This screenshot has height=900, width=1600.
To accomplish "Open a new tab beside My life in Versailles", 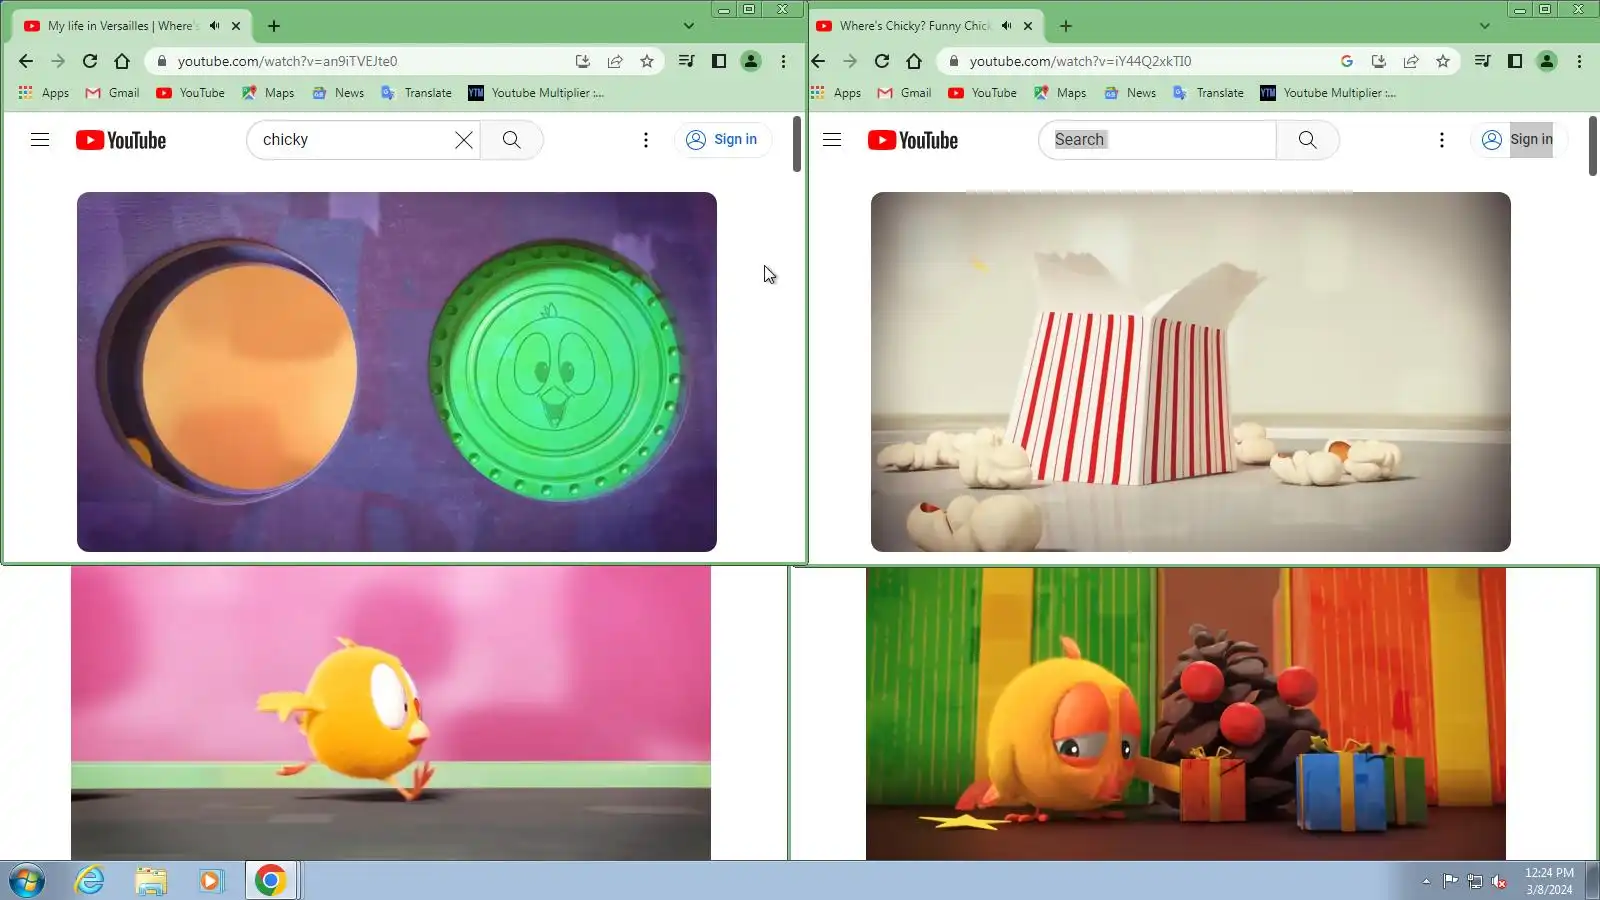I will click(x=274, y=26).
